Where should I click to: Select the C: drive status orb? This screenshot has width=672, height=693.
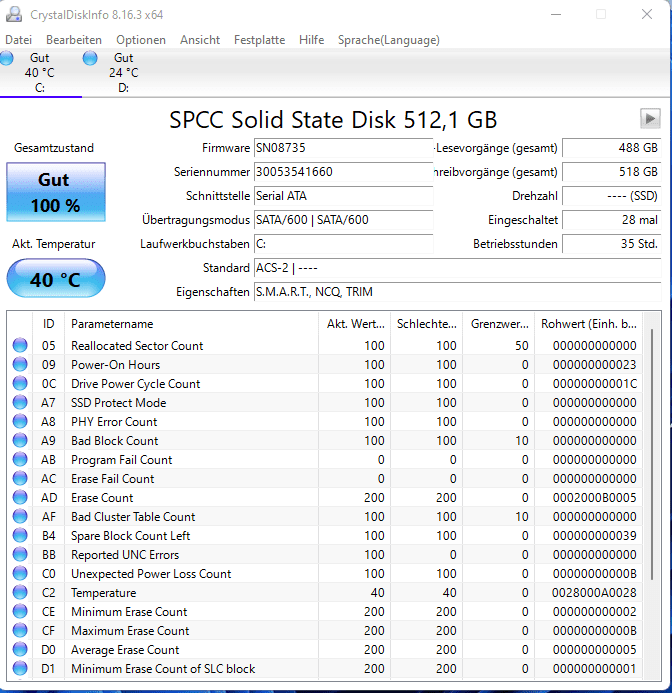[x=8, y=58]
